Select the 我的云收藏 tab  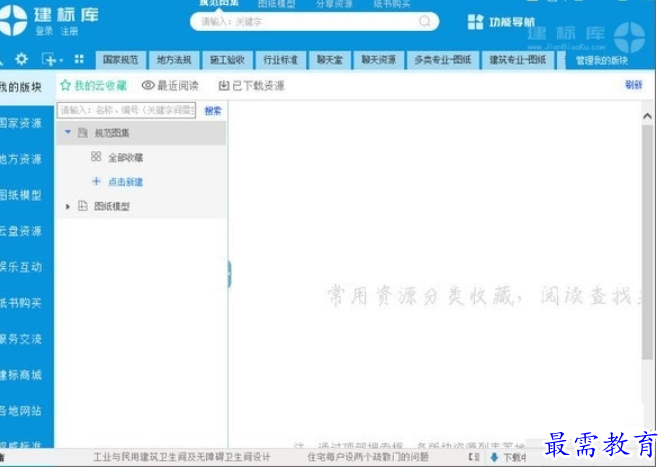93,86
